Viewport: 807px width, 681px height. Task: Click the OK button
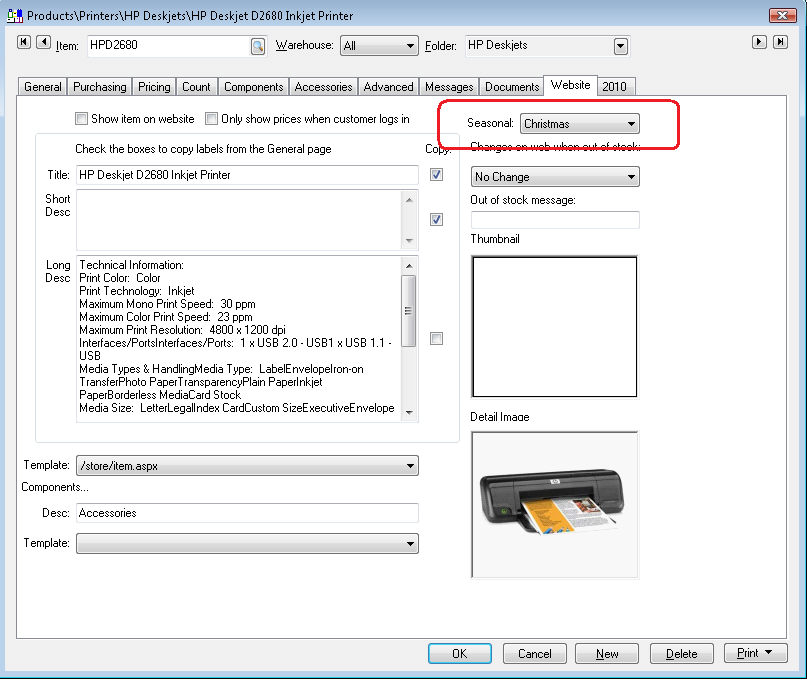pyautogui.click(x=459, y=653)
